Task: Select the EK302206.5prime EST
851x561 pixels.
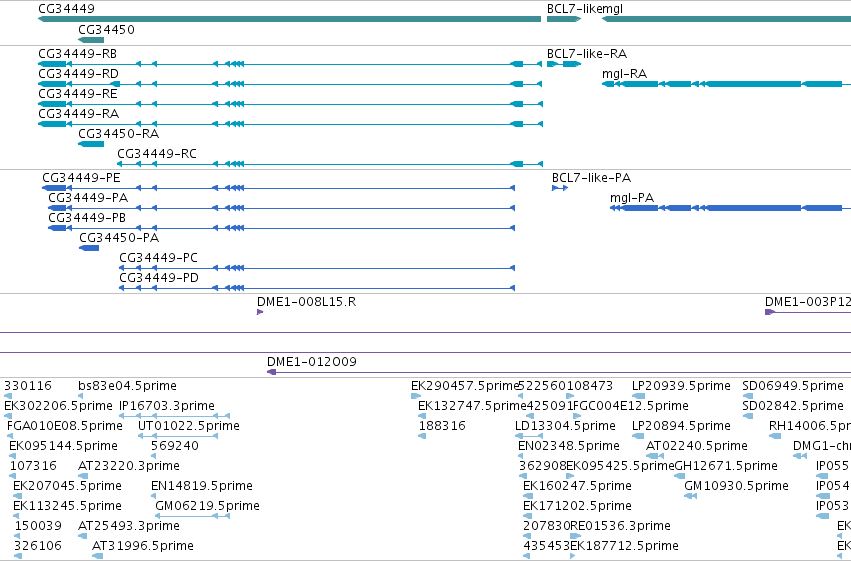Action: pyautogui.click(x=58, y=406)
